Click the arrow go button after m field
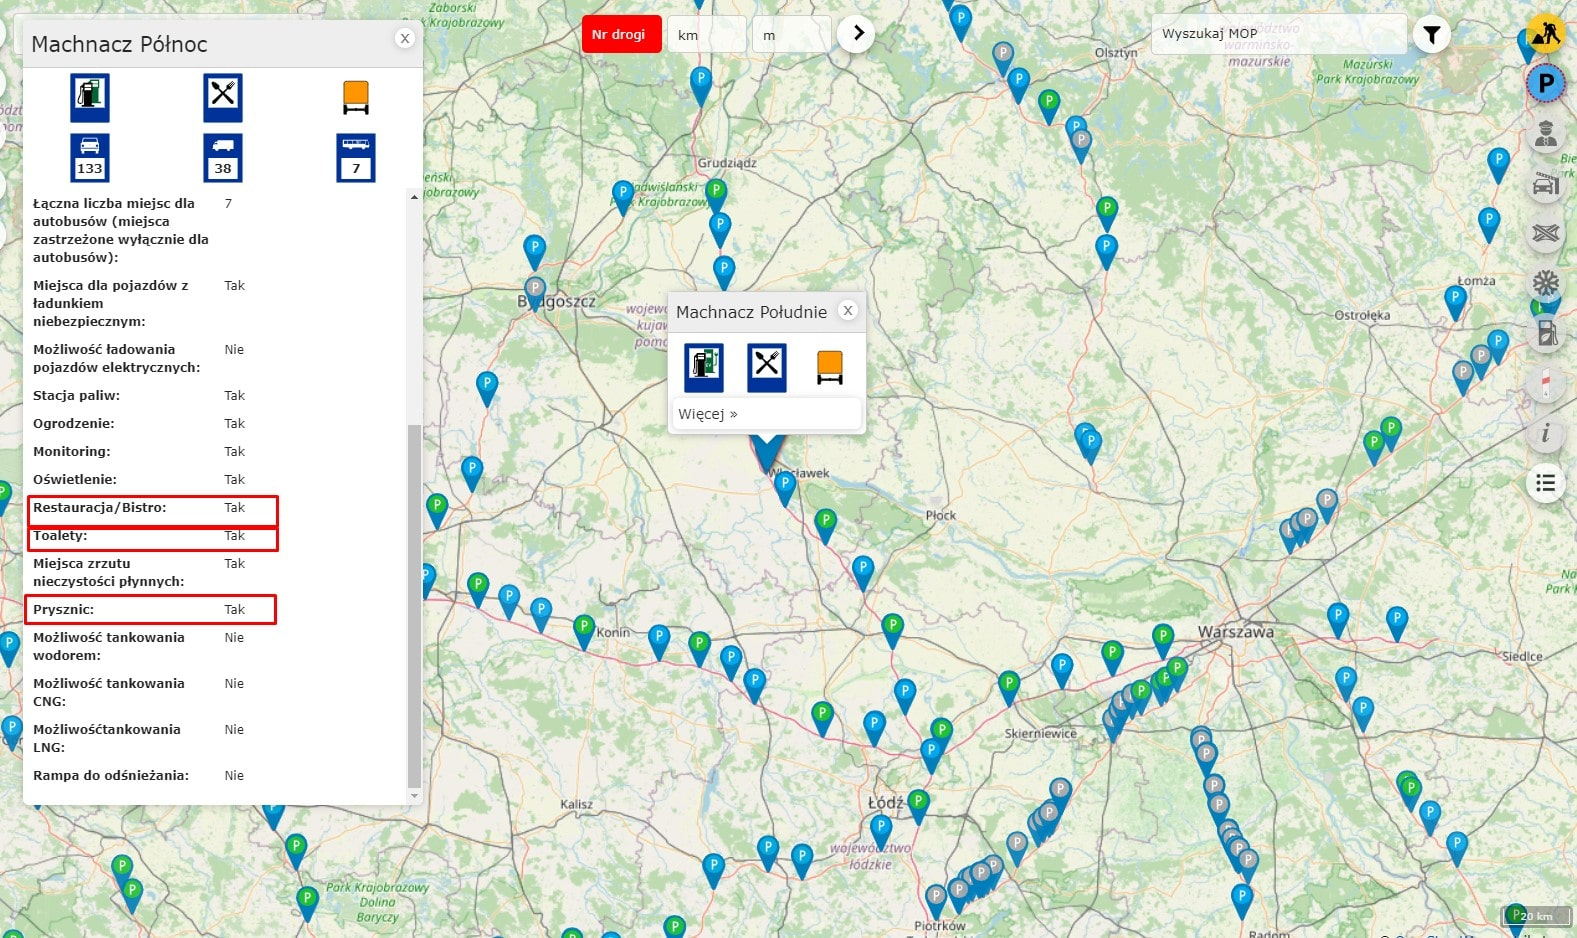The height and width of the screenshot is (938, 1577). point(857,34)
